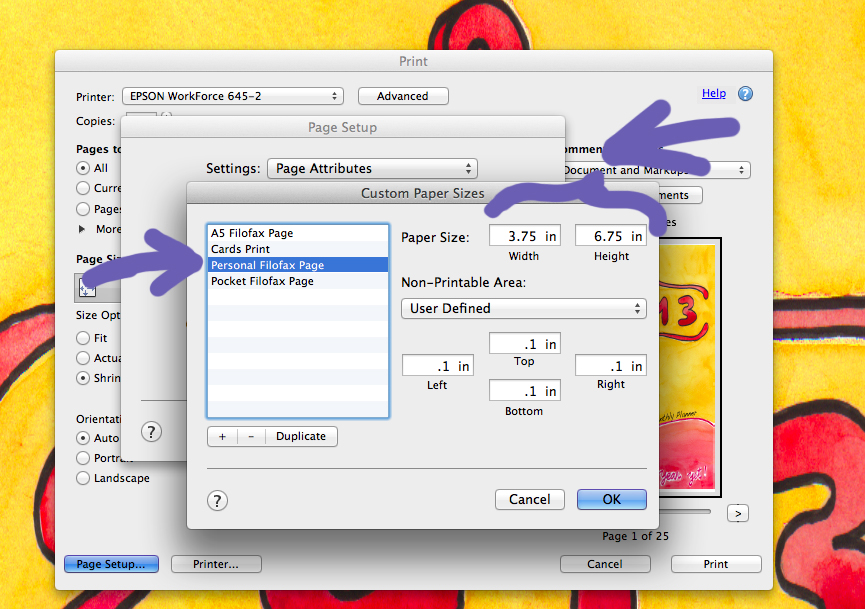Viewport: 865px width, 609px height.
Task: Go to next preview page arrow
Action: [x=738, y=513]
